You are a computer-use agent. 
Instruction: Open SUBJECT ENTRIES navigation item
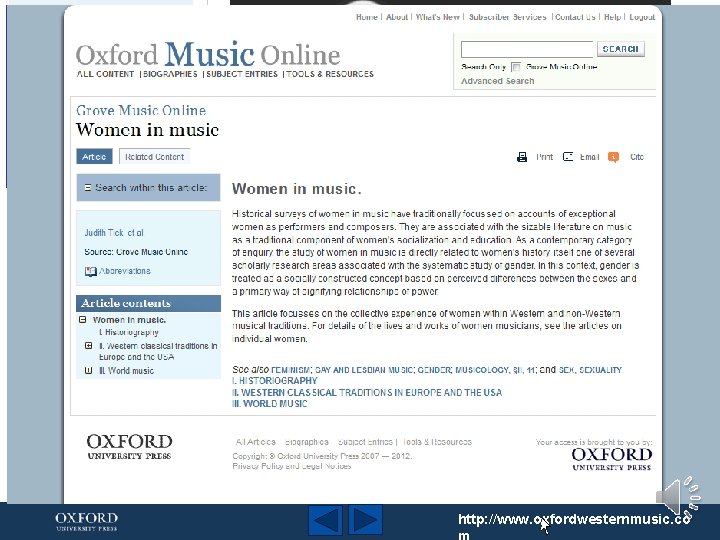(242, 74)
